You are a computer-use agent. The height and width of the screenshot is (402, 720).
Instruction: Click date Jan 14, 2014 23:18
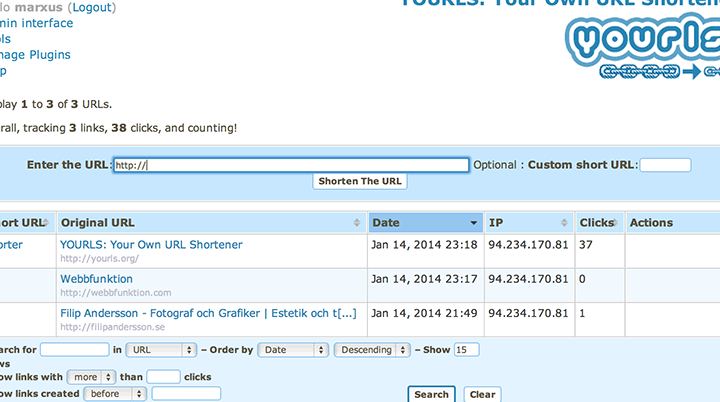tap(424, 244)
